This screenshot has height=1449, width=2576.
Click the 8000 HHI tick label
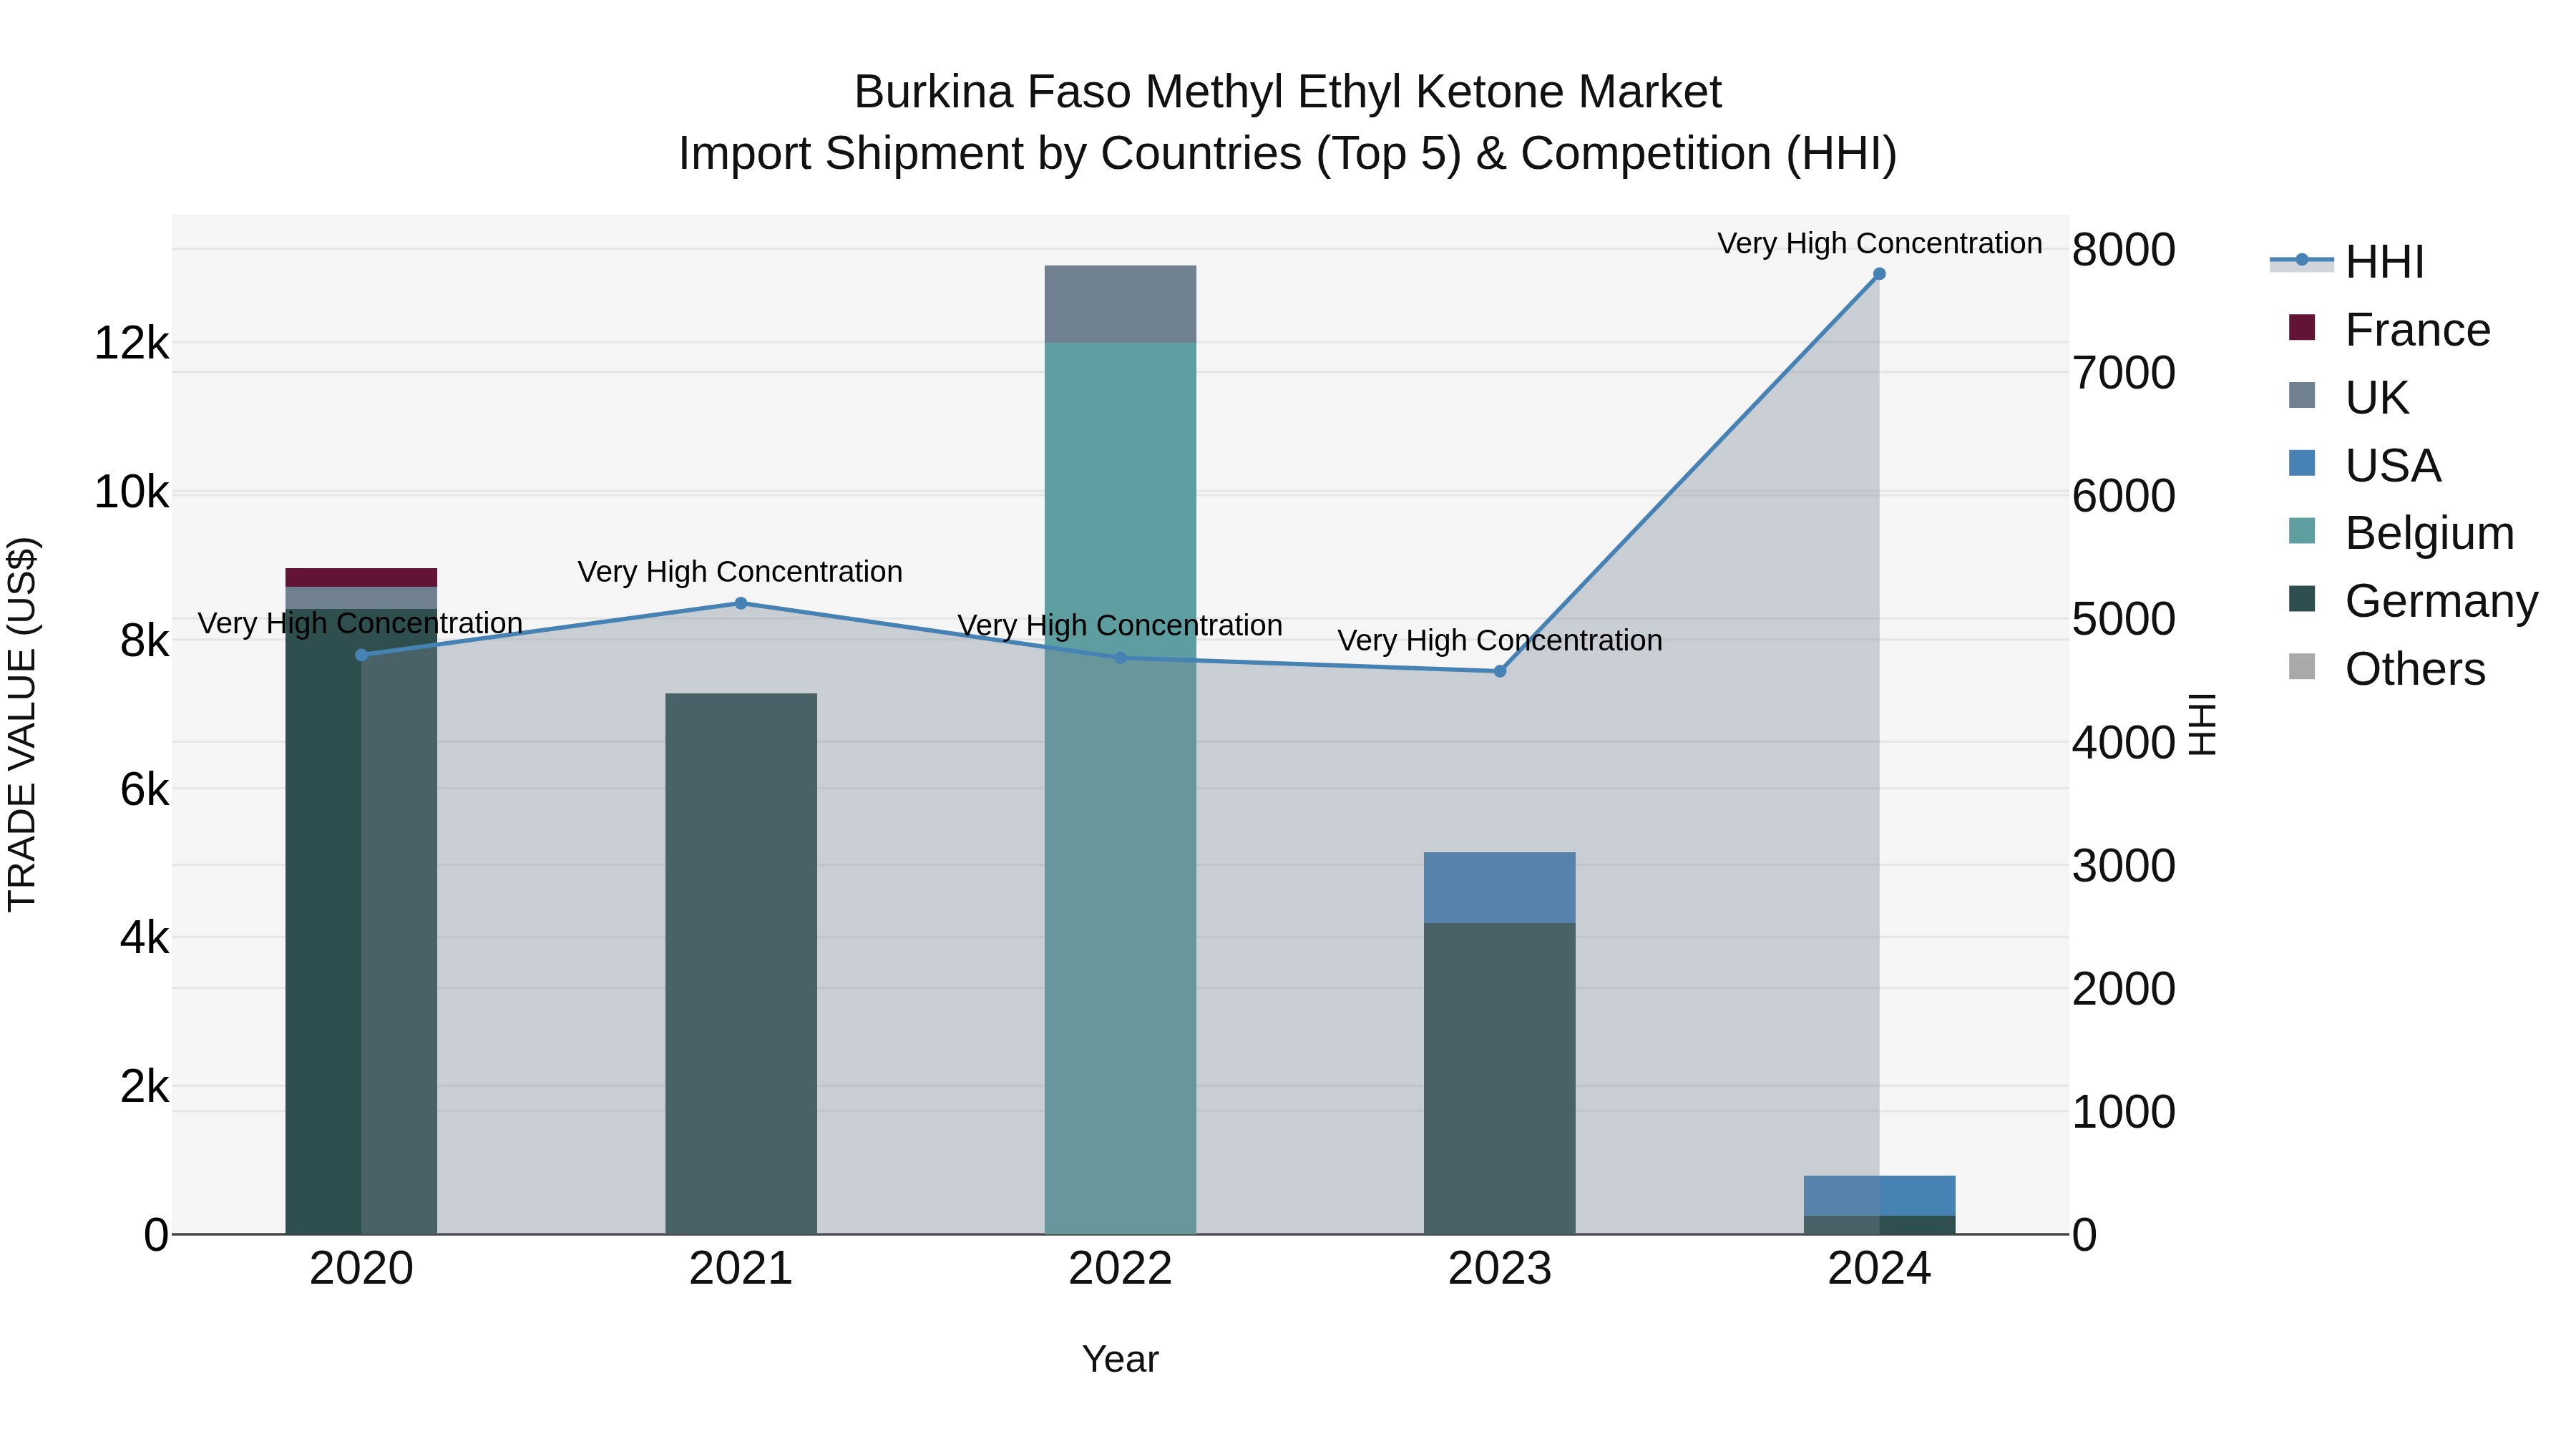coord(2124,250)
